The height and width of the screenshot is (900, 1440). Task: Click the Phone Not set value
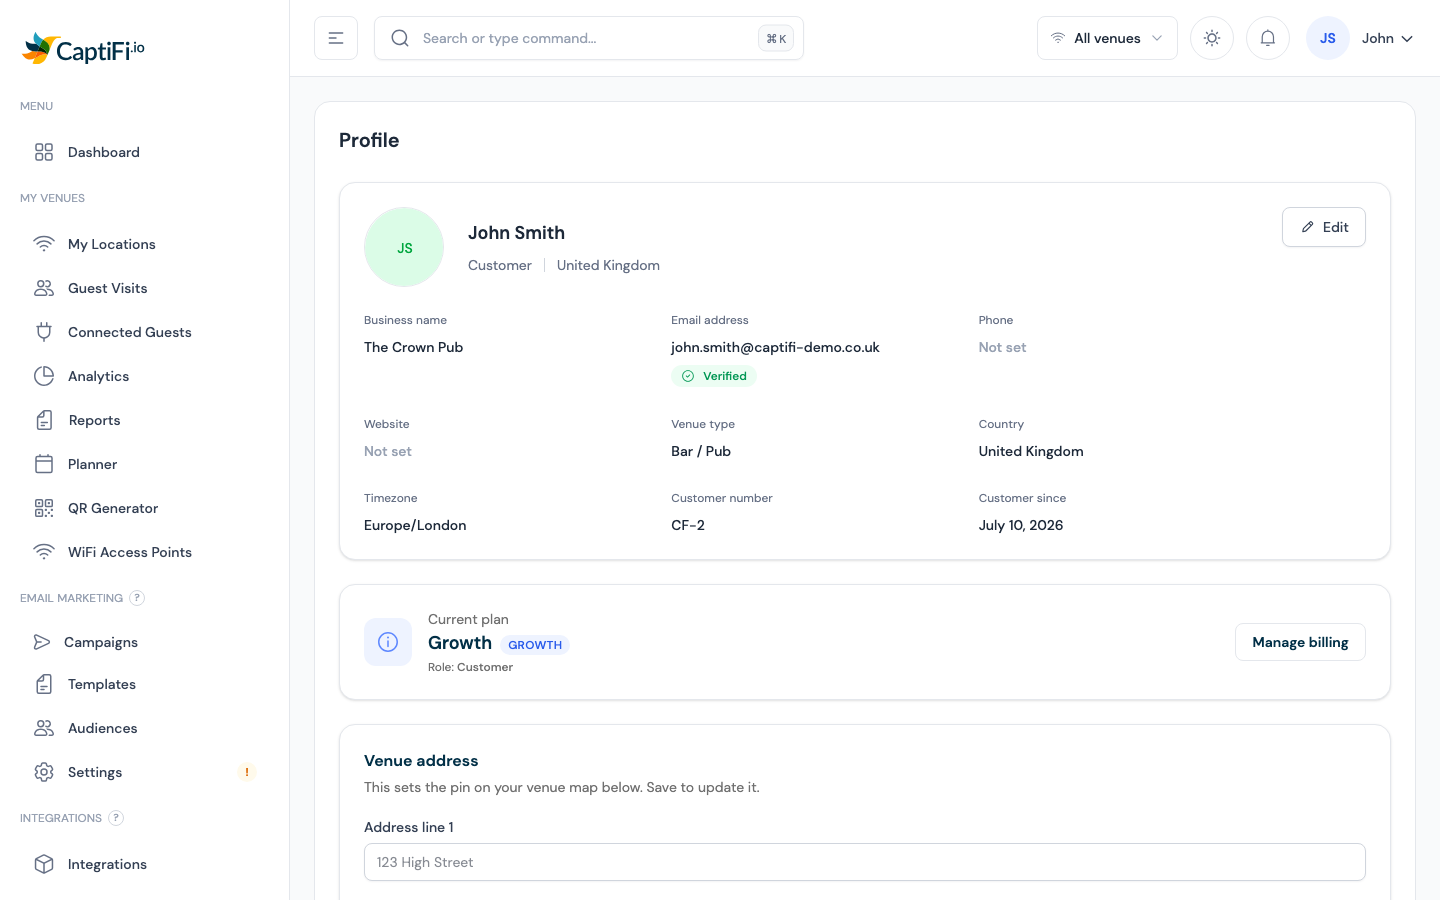pos(1002,347)
